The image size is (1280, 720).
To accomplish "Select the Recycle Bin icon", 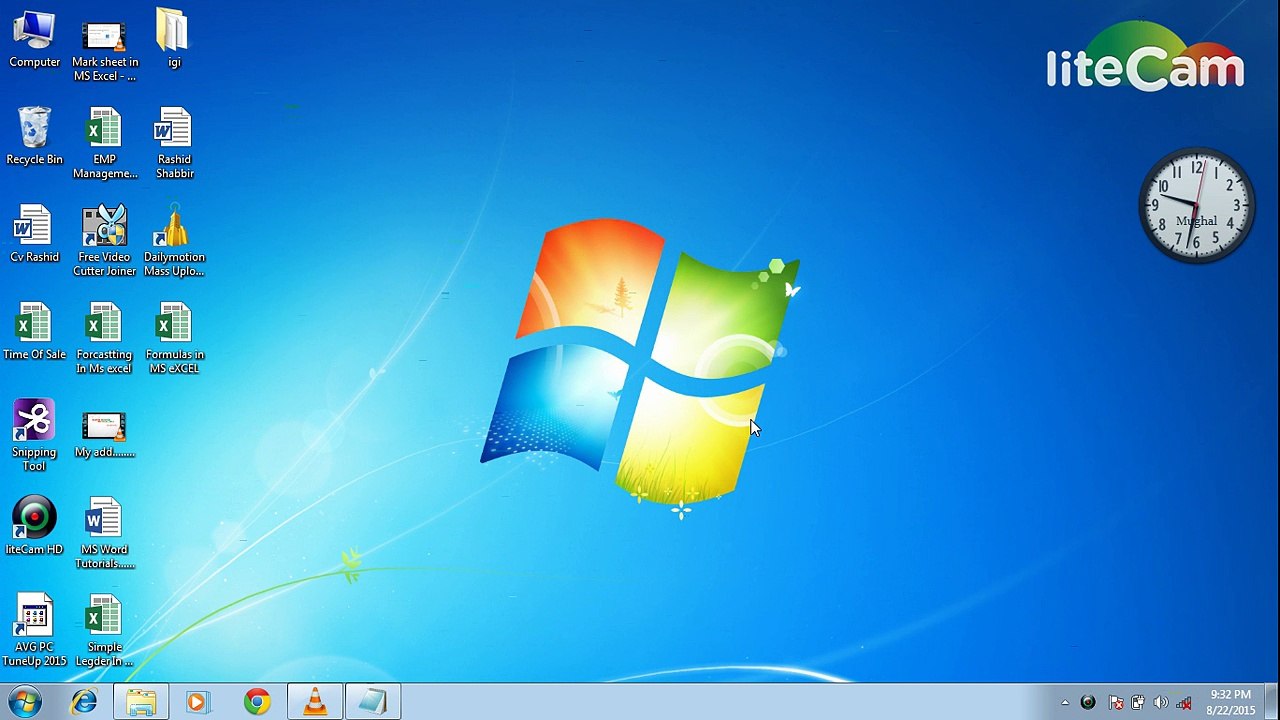I will pos(34,136).
